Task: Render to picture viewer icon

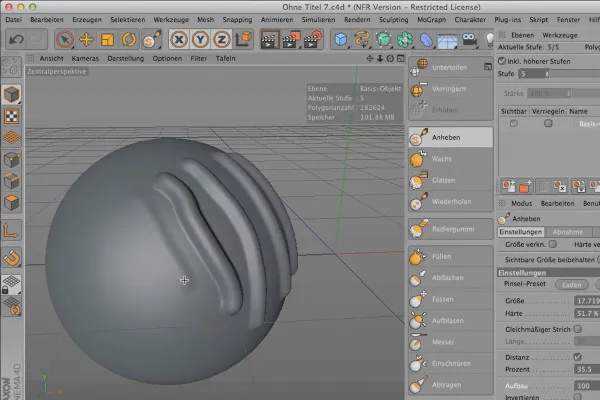Action: [291, 40]
